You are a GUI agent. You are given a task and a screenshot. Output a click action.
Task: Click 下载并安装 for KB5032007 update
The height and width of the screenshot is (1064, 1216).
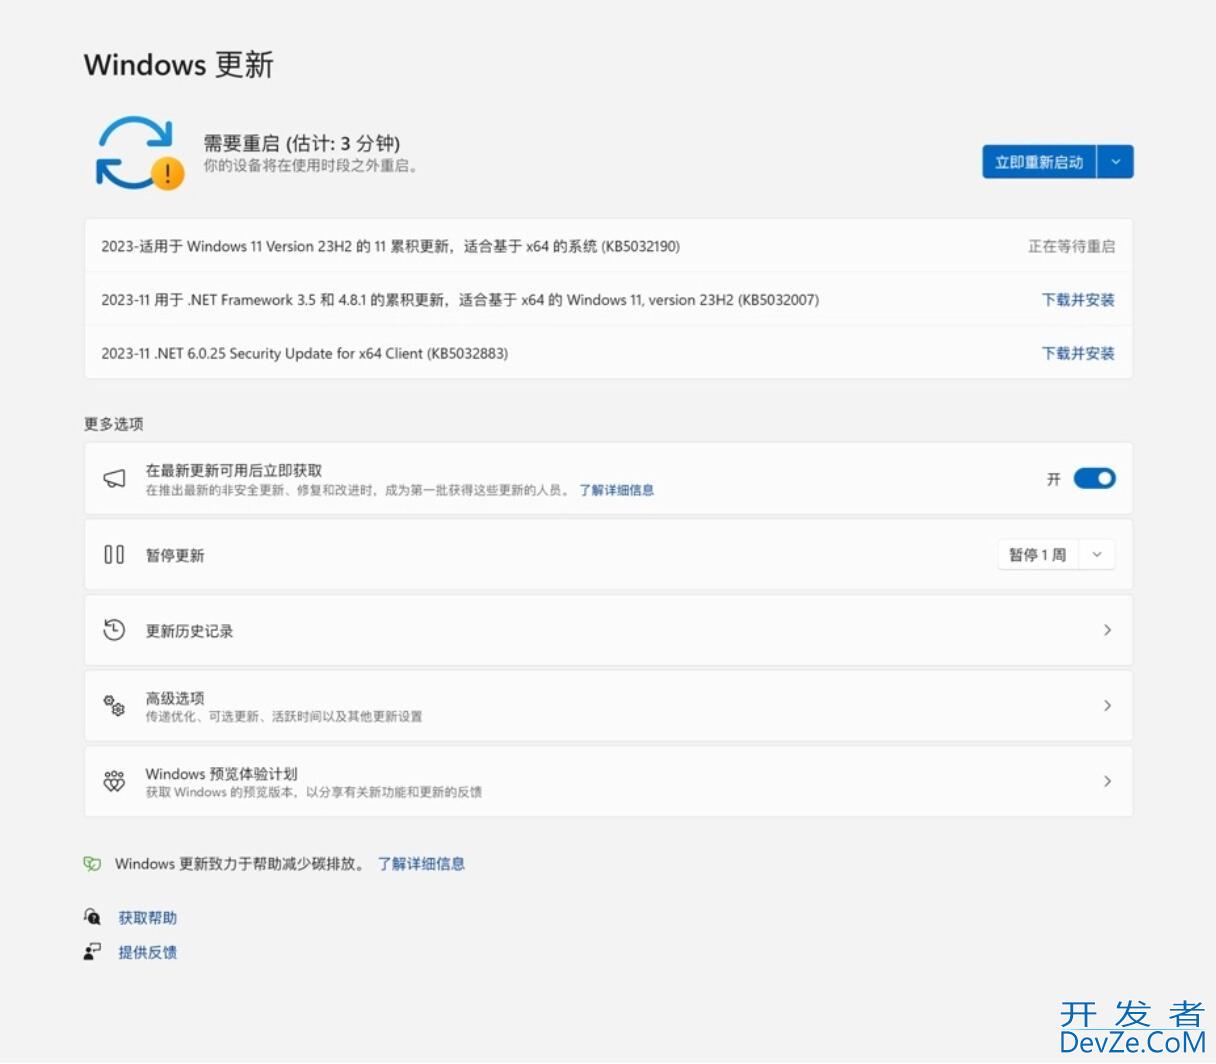click(x=1078, y=300)
